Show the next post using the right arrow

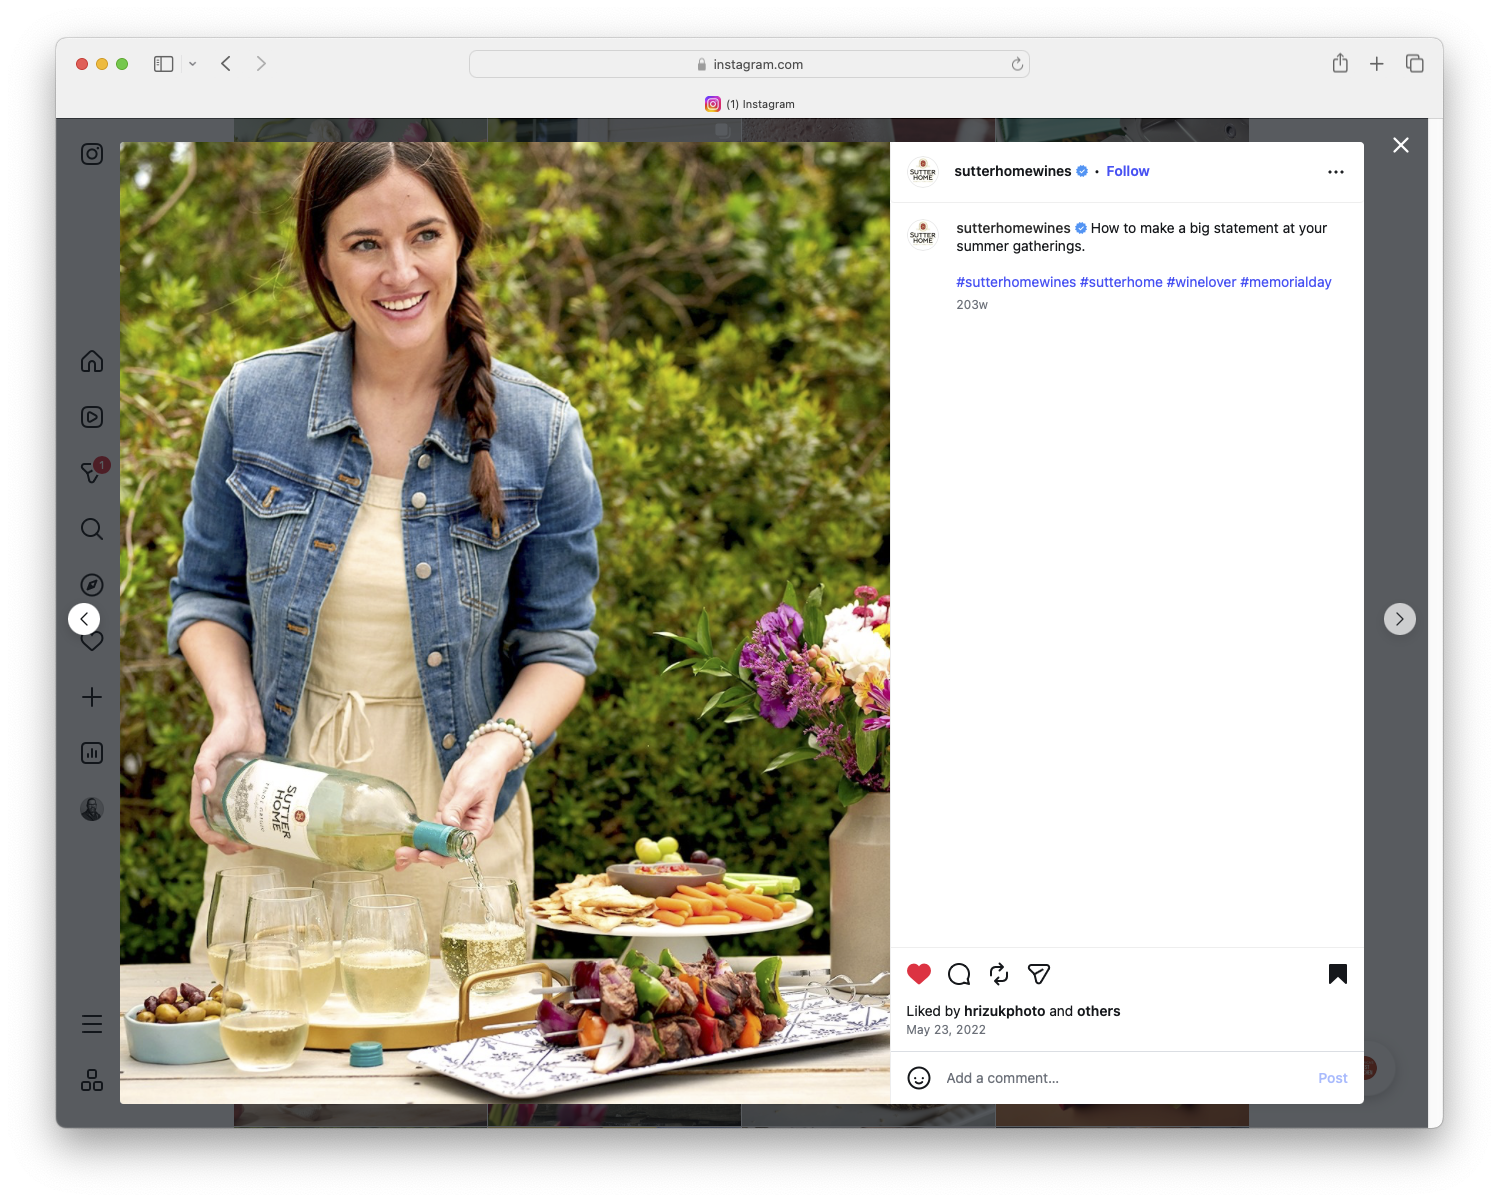click(1400, 618)
